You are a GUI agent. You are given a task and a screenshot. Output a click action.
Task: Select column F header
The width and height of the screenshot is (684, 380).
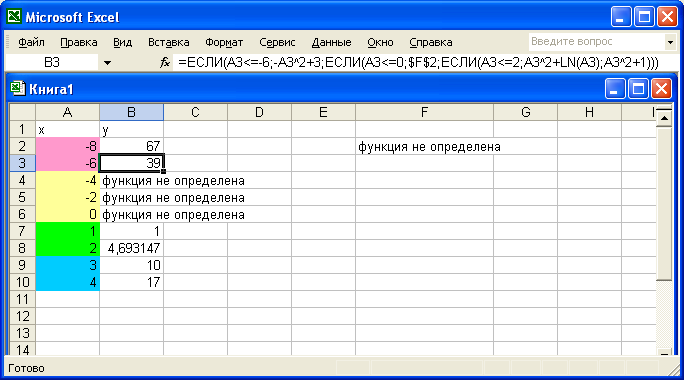point(424,113)
